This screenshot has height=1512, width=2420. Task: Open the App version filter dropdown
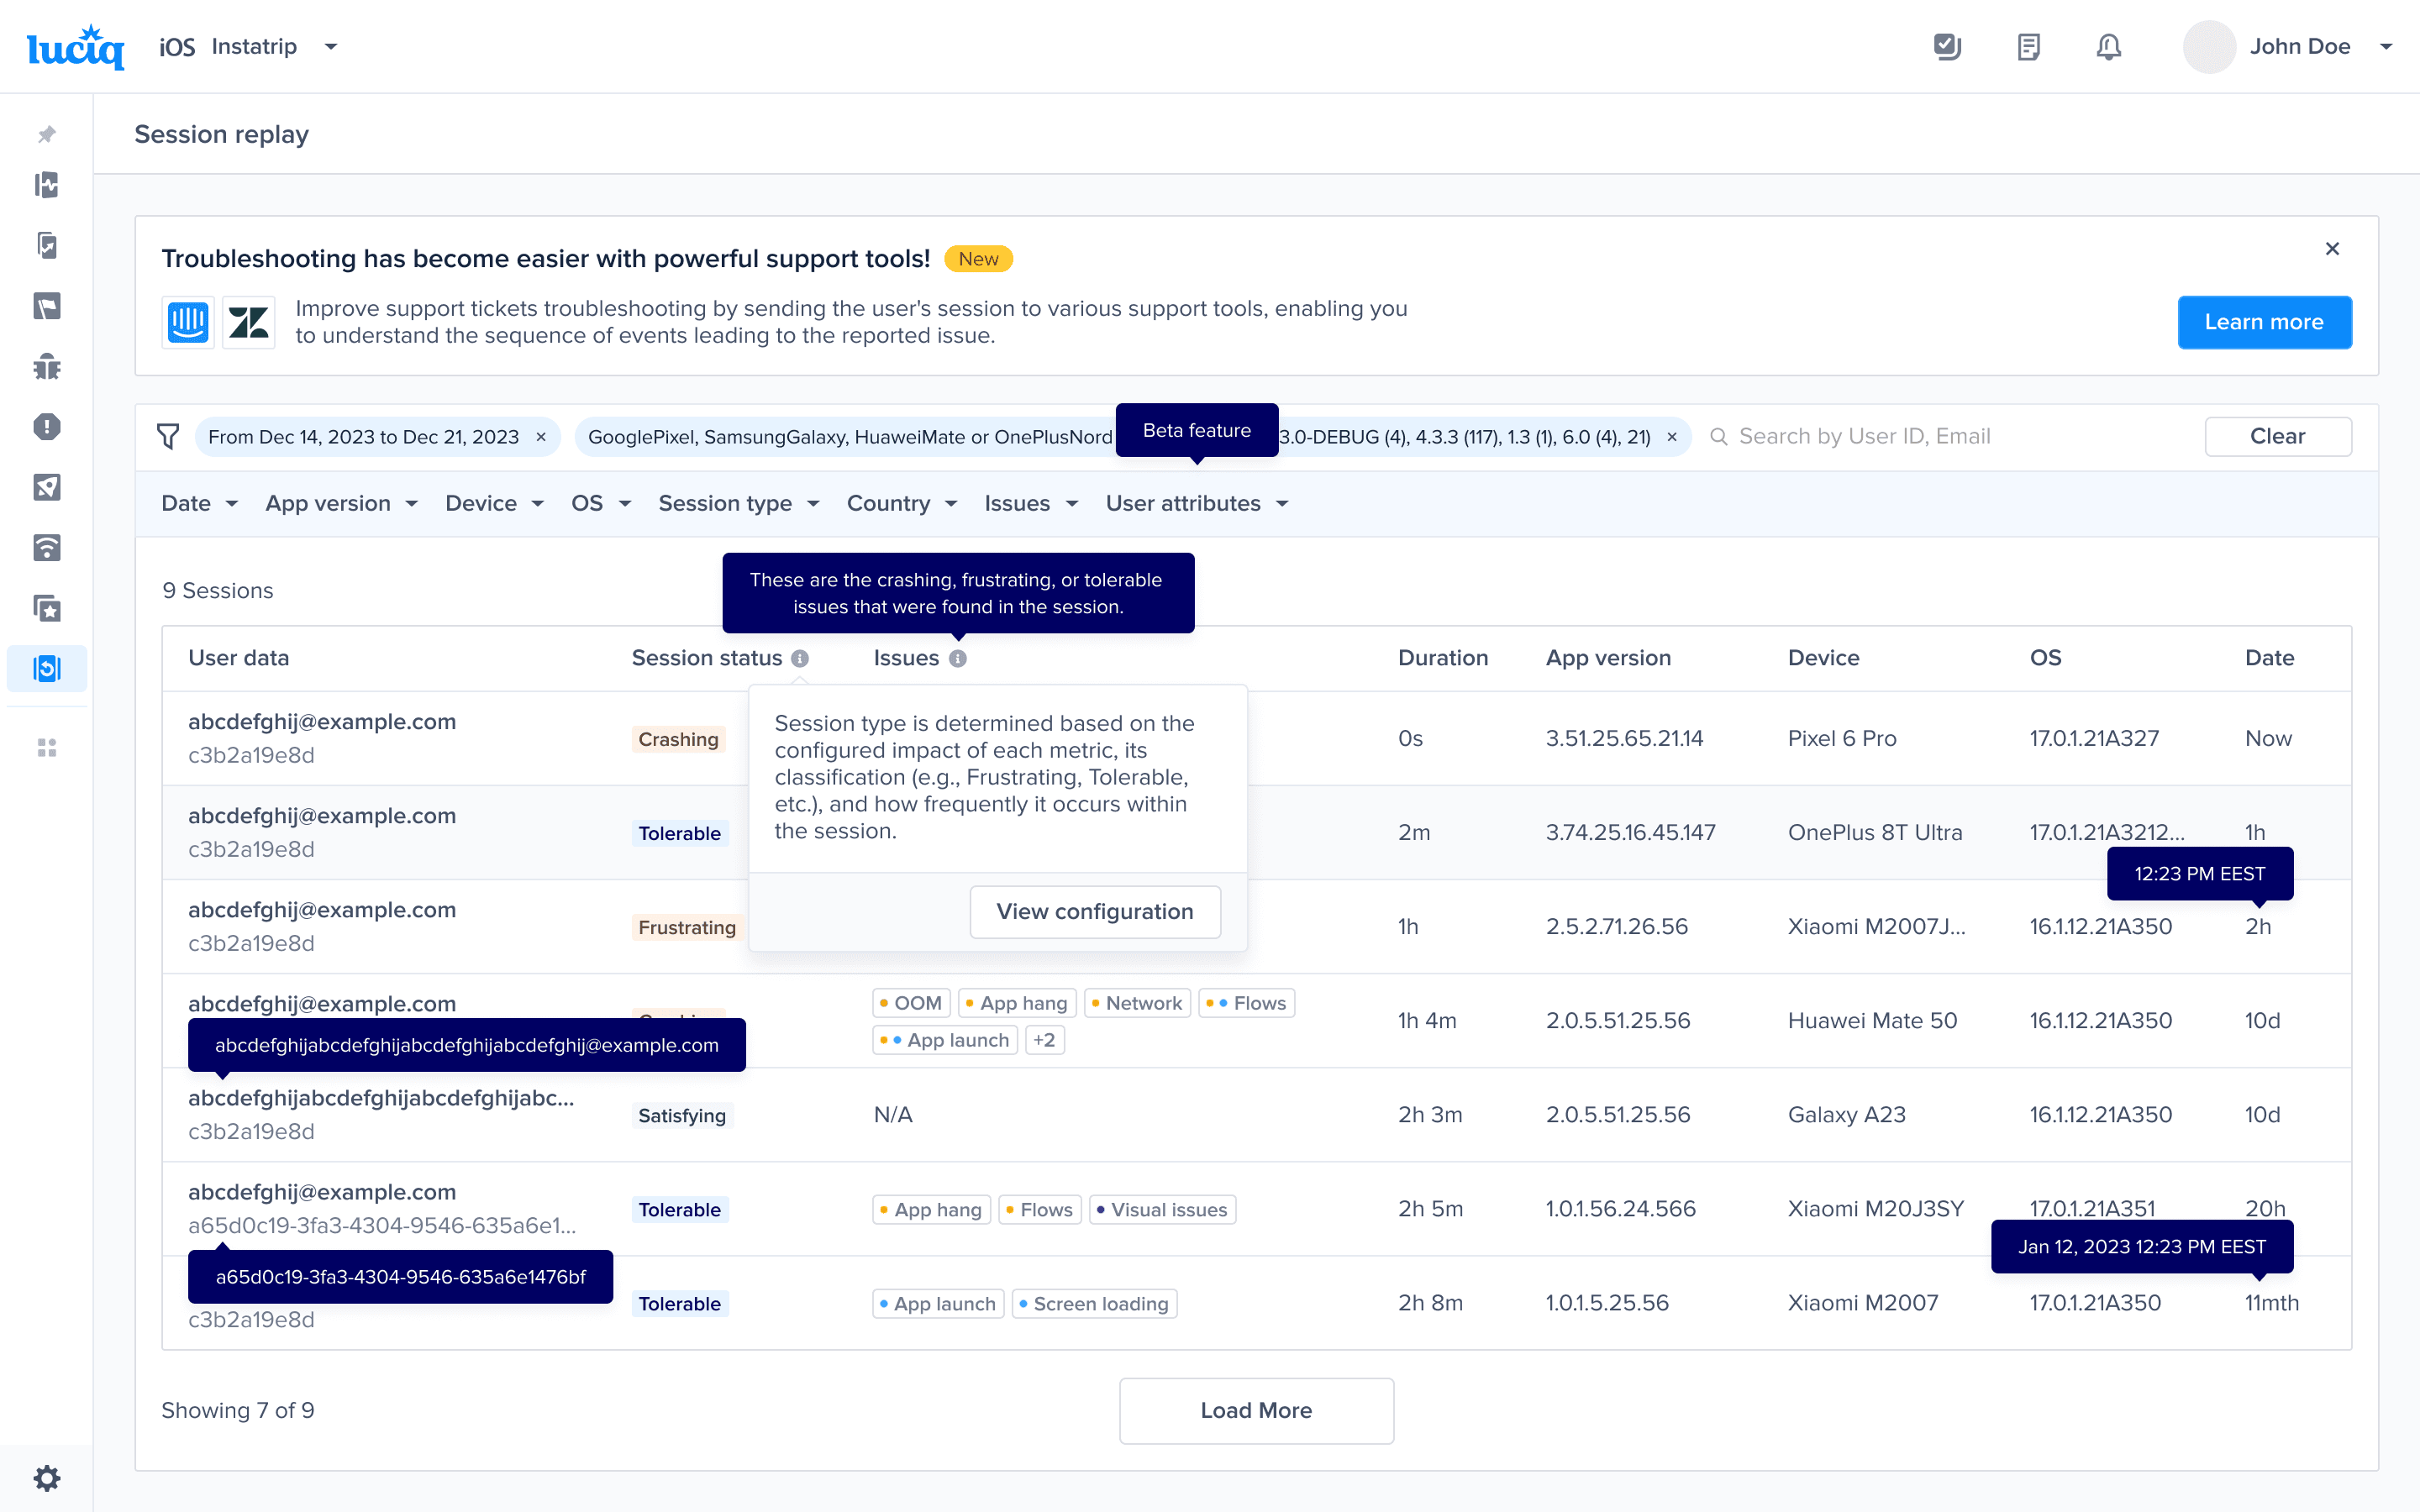click(341, 503)
